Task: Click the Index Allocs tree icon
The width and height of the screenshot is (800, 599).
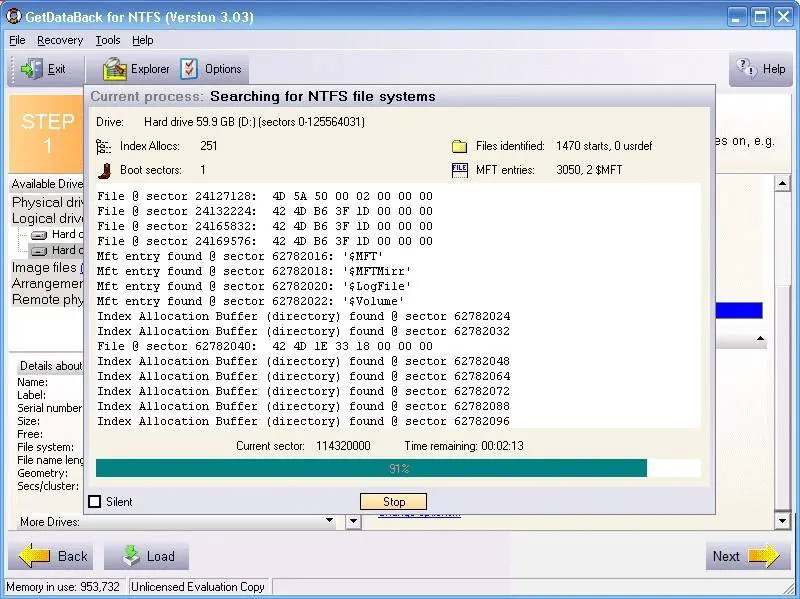Action: [x=103, y=146]
